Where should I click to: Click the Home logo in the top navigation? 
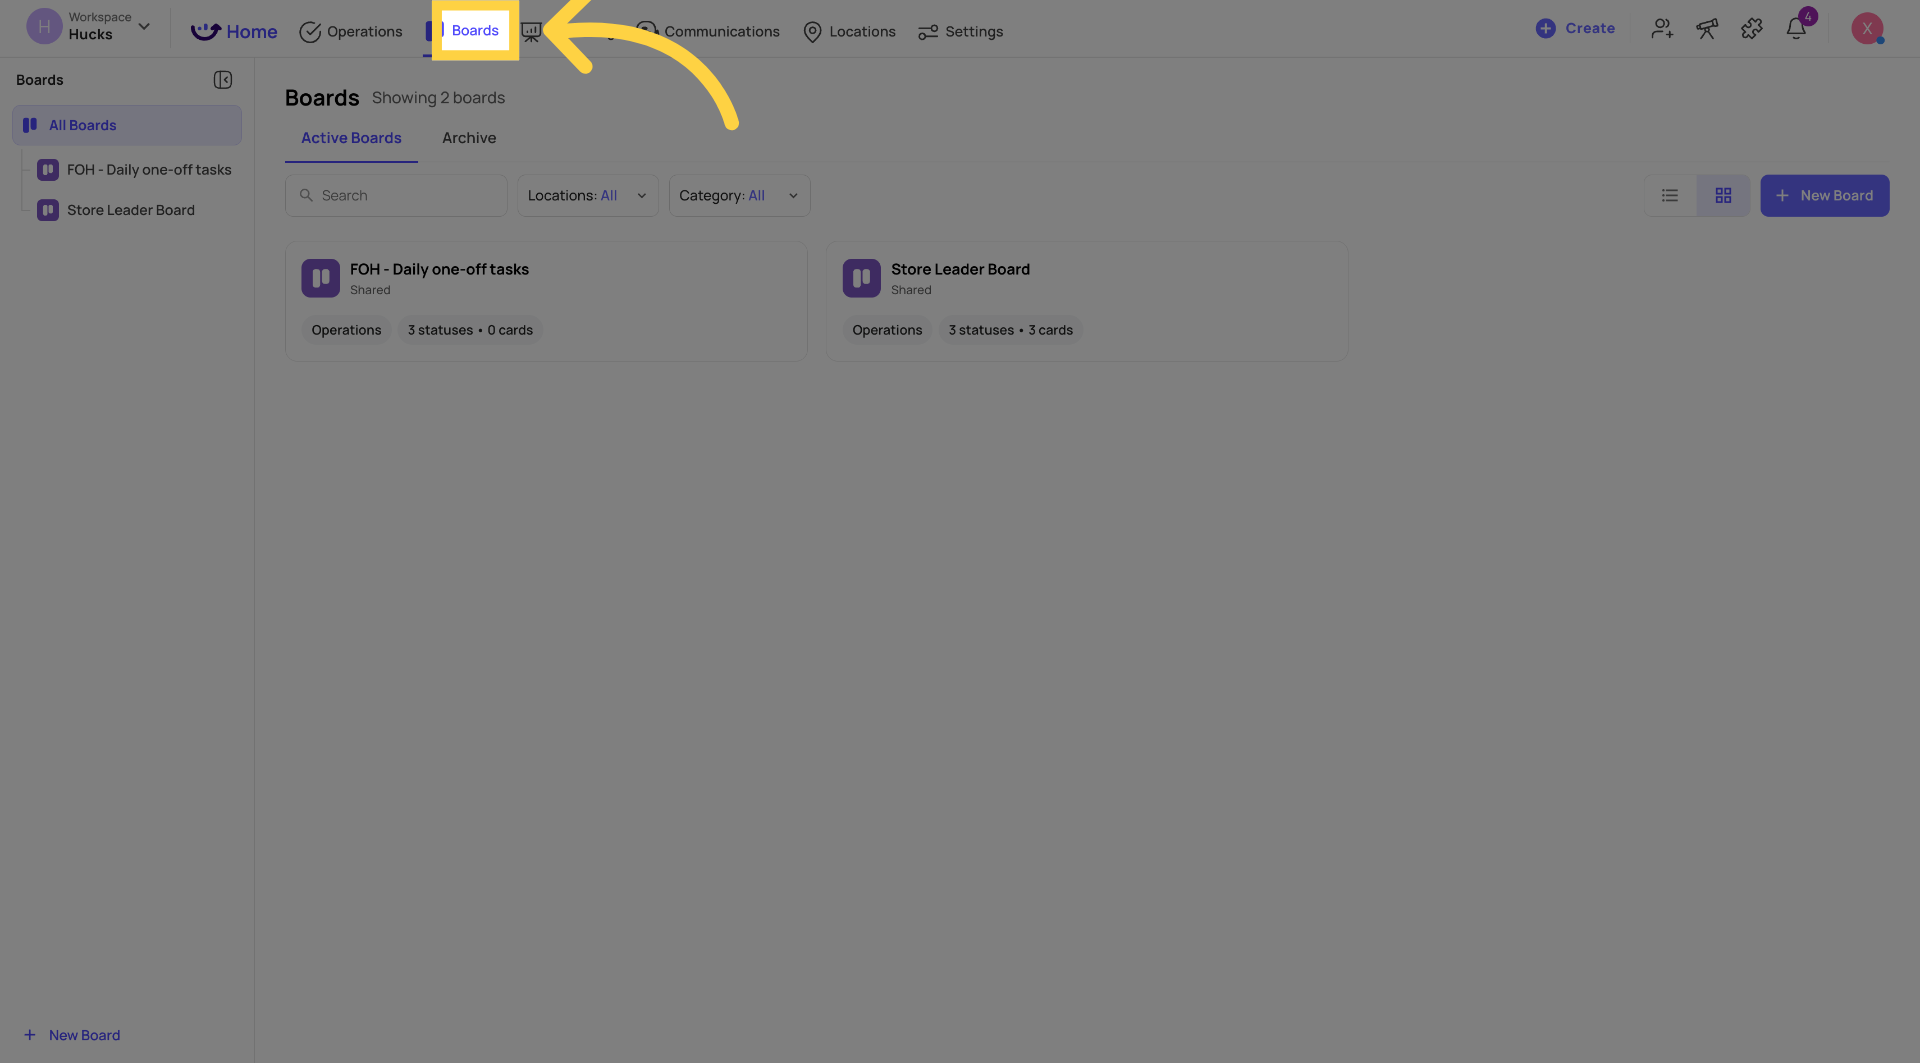coord(234,31)
